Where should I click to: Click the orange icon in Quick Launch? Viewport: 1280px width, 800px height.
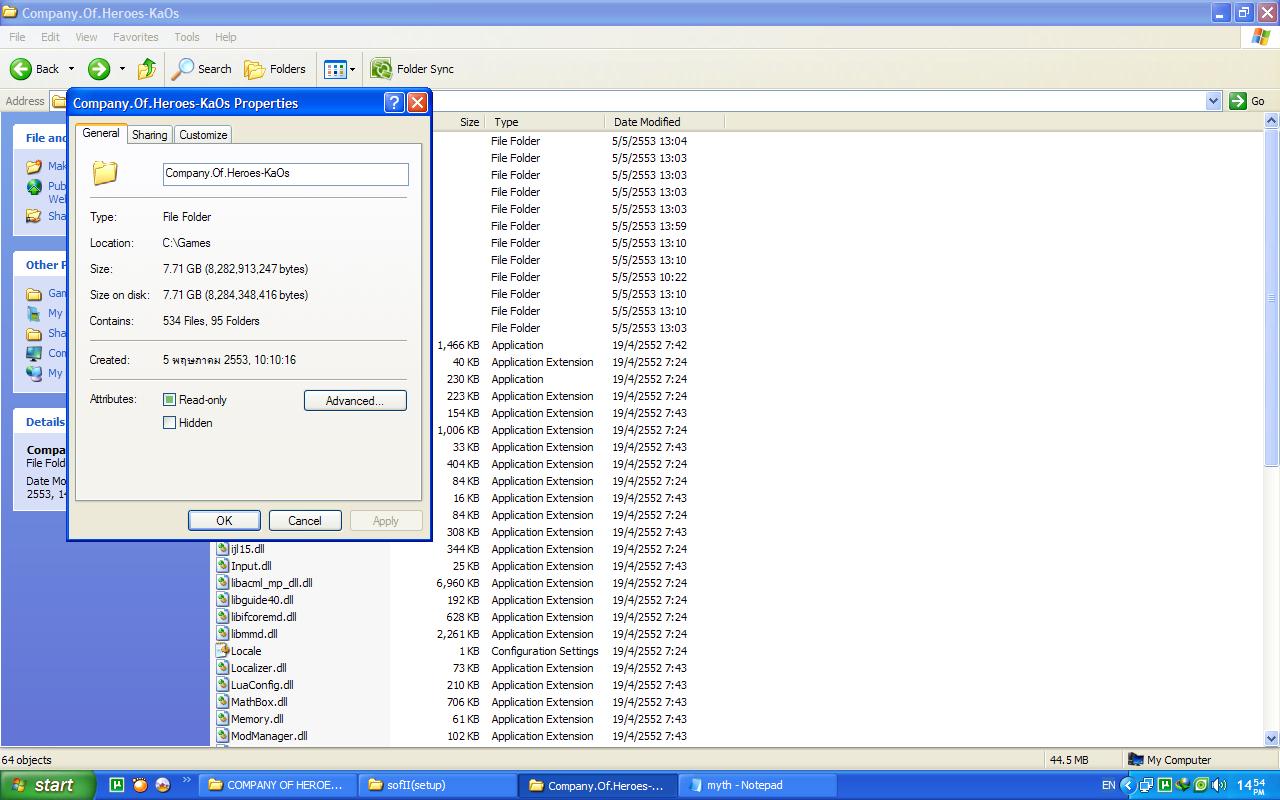coord(140,785)
